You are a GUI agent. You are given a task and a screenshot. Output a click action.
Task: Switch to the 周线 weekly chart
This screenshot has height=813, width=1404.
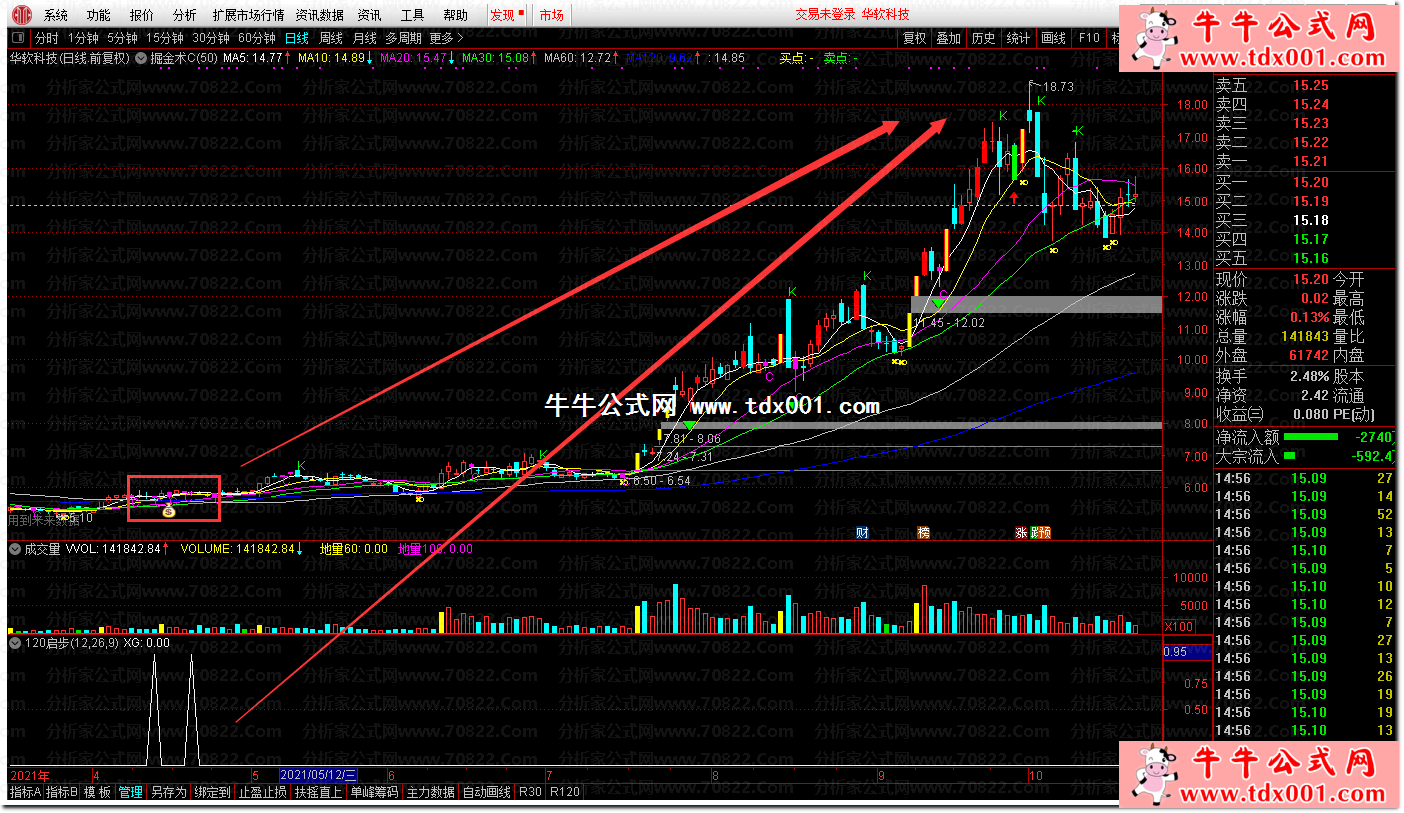click(331, 38)
